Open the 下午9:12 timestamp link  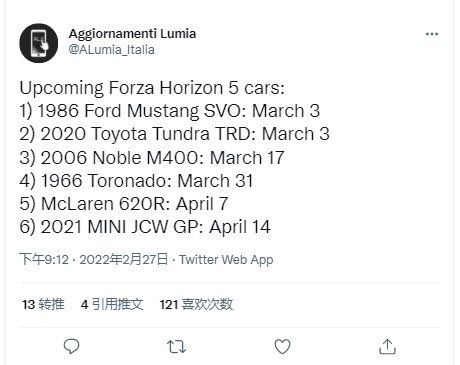point(44,259)
